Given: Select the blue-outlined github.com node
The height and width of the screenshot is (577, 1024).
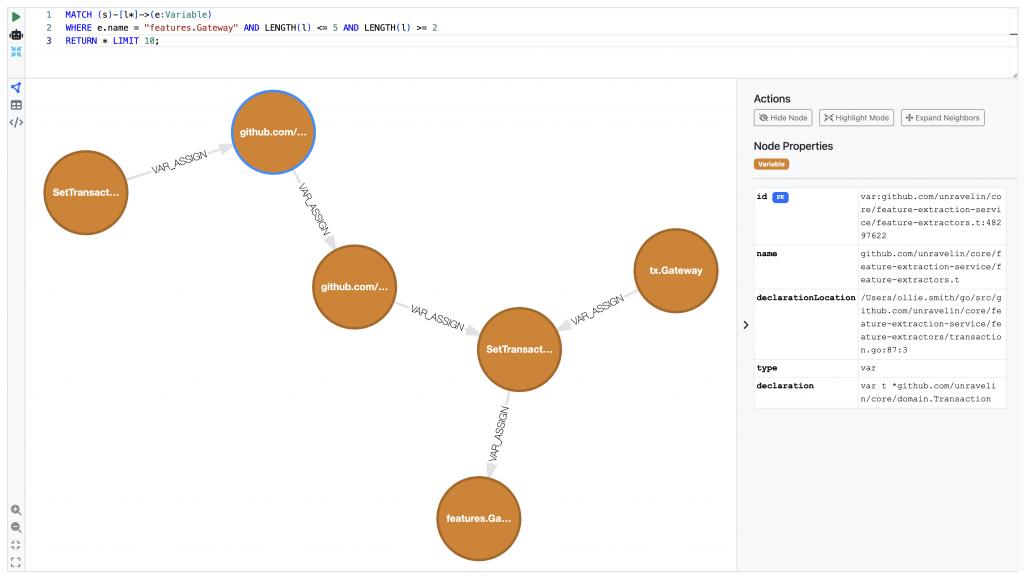Looking at the screenshot, I should pos(276,132).
